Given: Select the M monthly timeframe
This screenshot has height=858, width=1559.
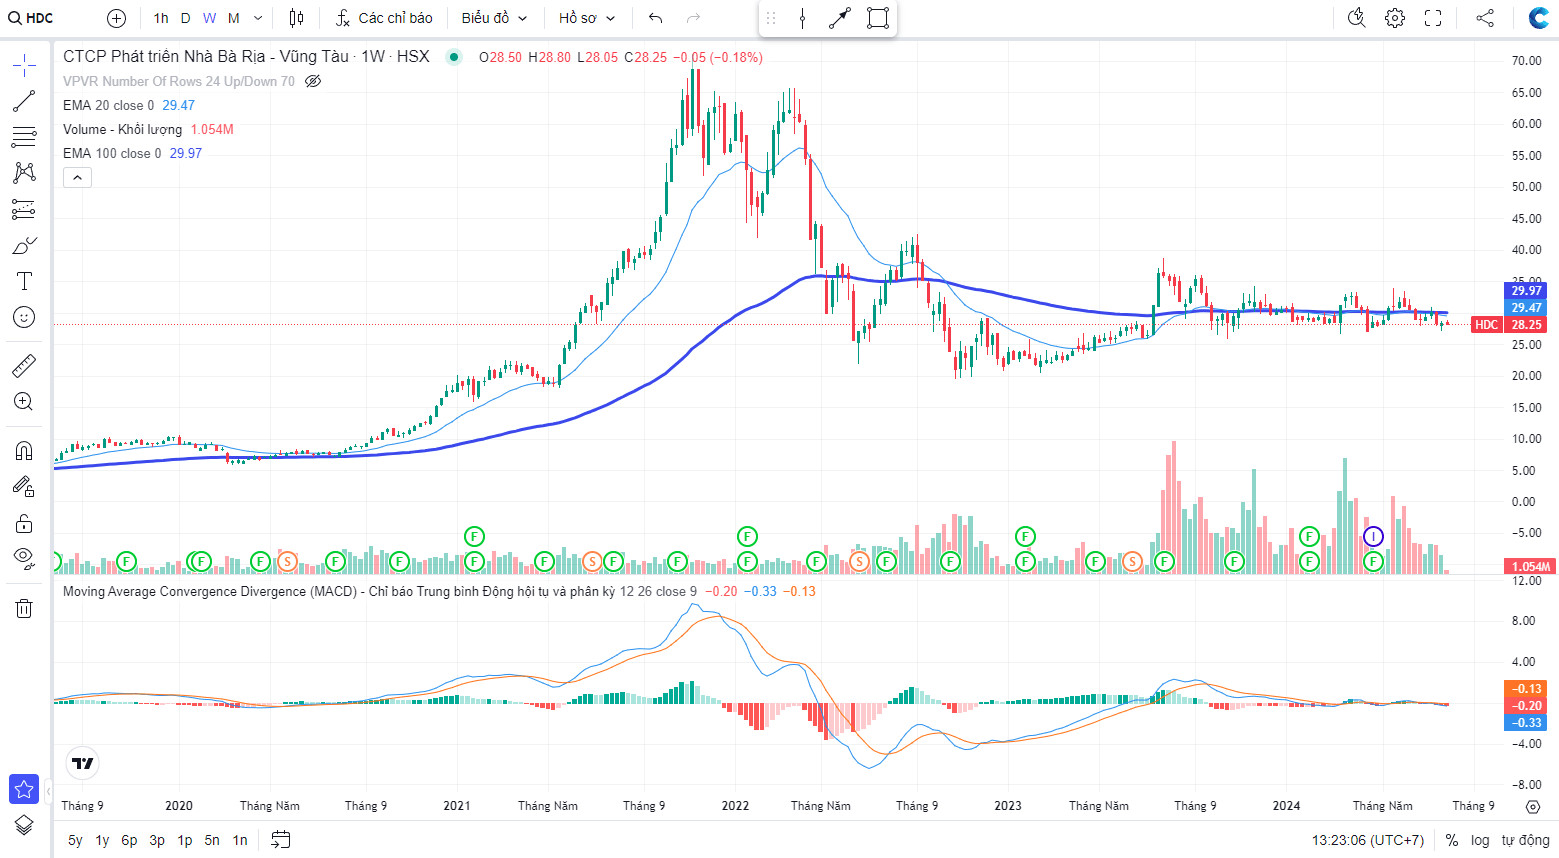Looking at the screenshot, I should 233,18.
